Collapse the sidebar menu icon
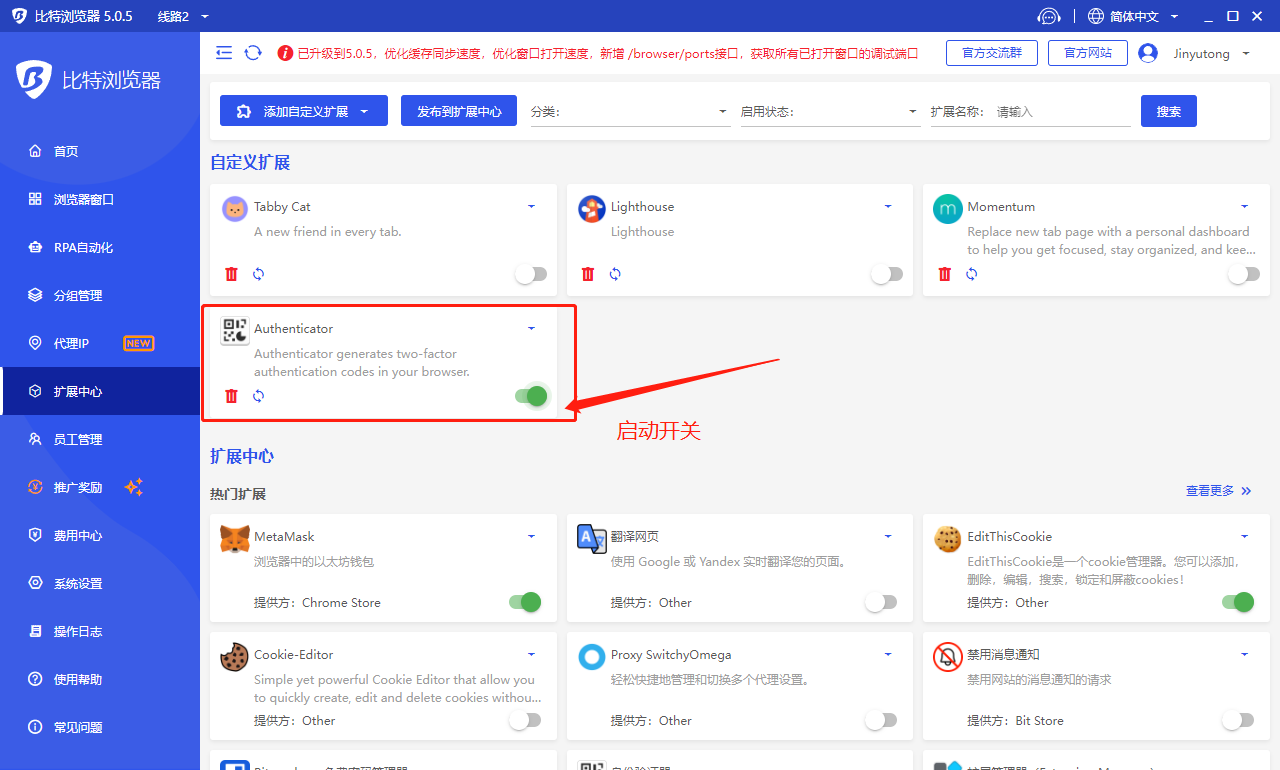1280x770 pixels. pos(224,53)
